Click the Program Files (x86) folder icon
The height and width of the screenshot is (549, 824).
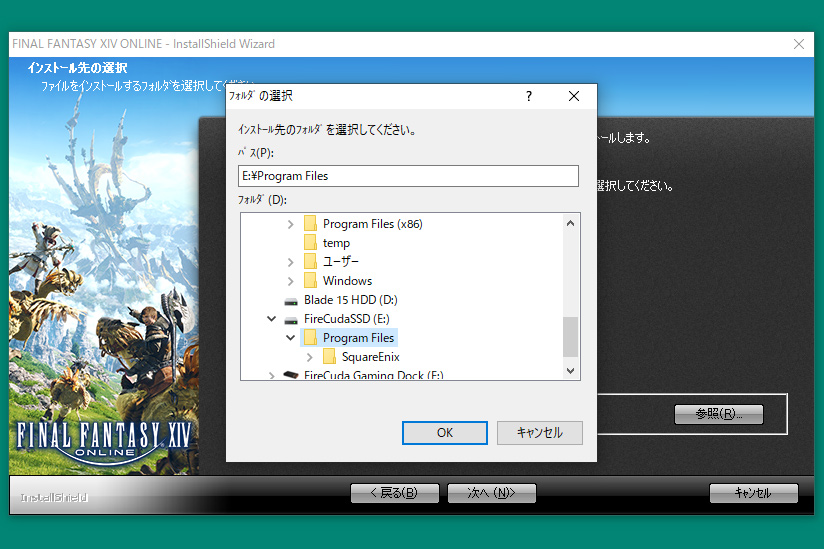pyautogui.click(x=311, y=224)
